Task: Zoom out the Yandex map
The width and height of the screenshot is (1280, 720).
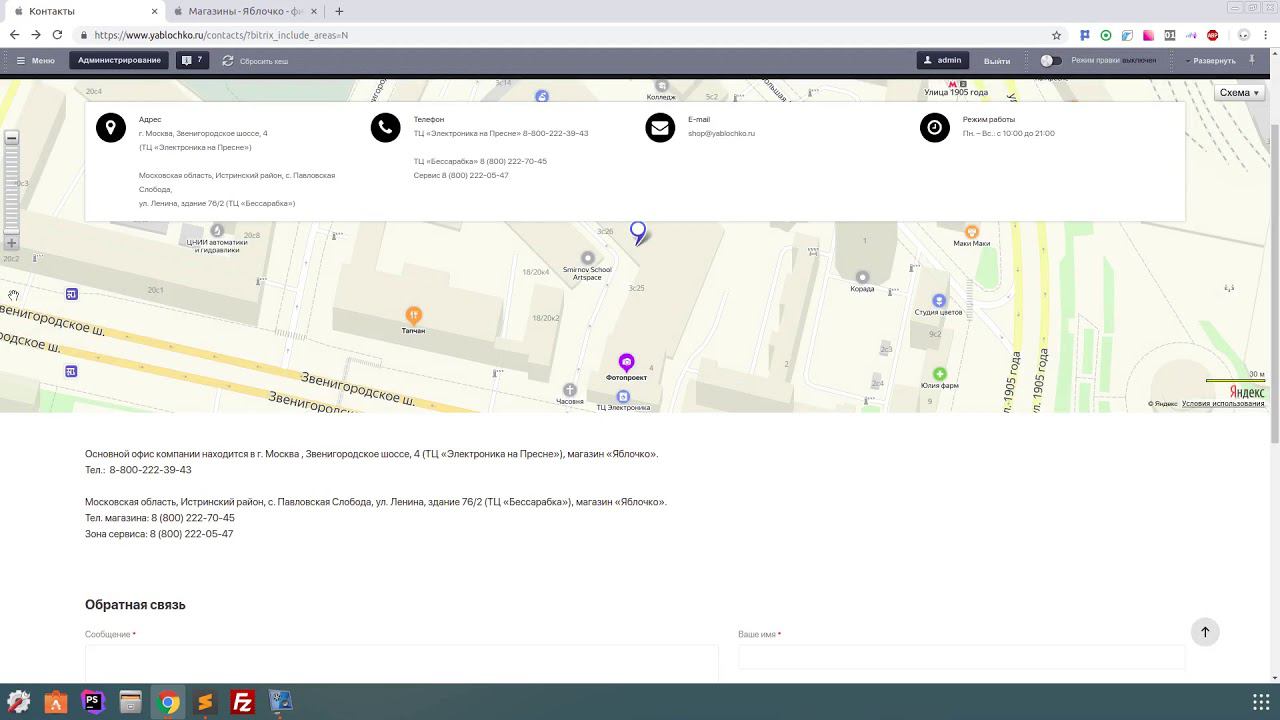Action: [12, 138]
